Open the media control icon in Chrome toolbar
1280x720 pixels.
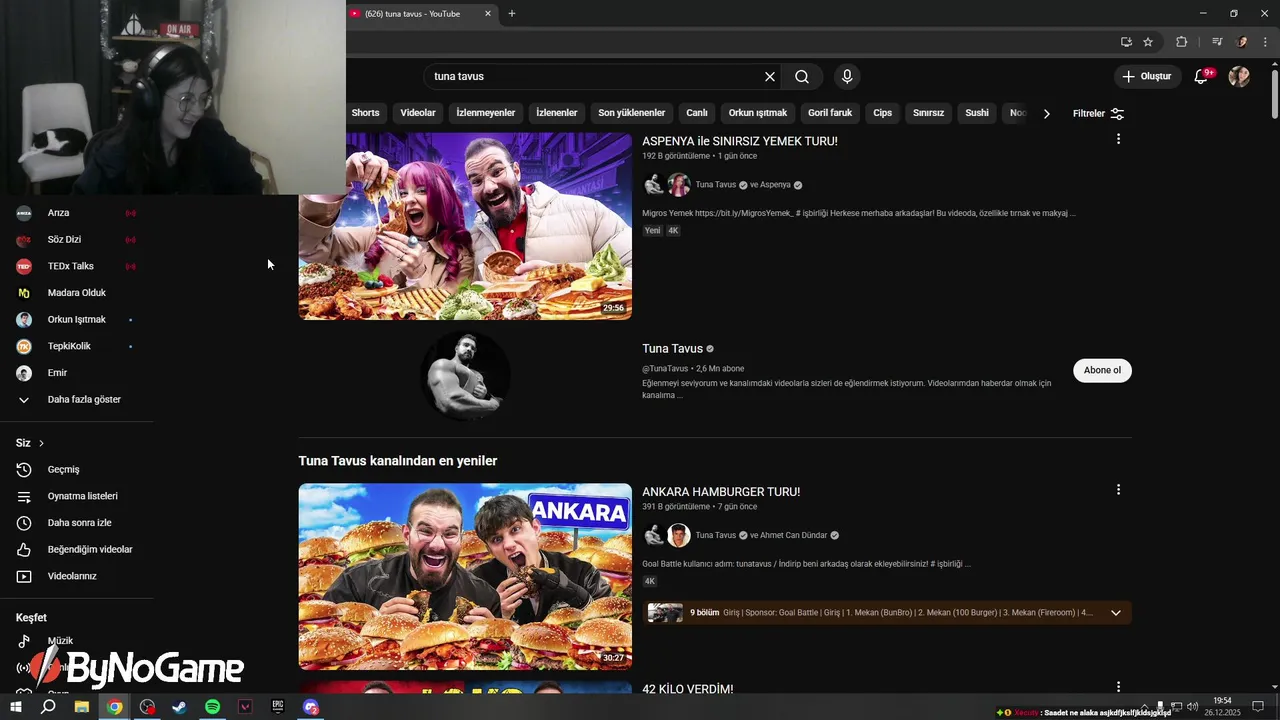point(1217,42)
